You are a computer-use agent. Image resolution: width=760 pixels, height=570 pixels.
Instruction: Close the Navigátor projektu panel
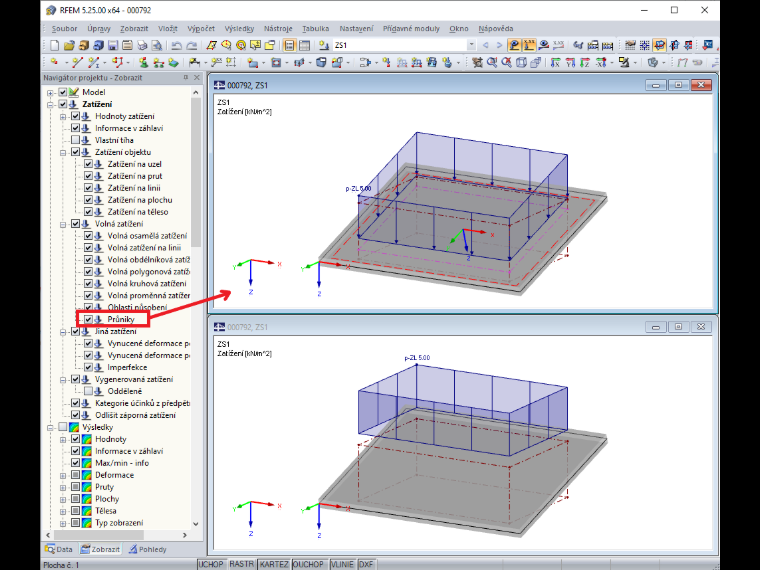[197, 78]
